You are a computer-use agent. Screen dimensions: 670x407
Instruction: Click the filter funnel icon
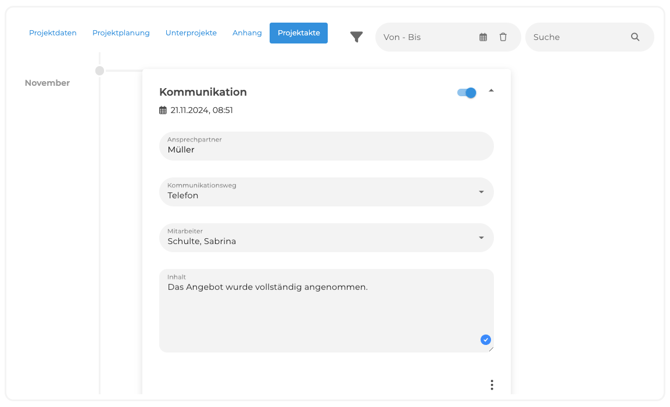click(x=356, y=37)
